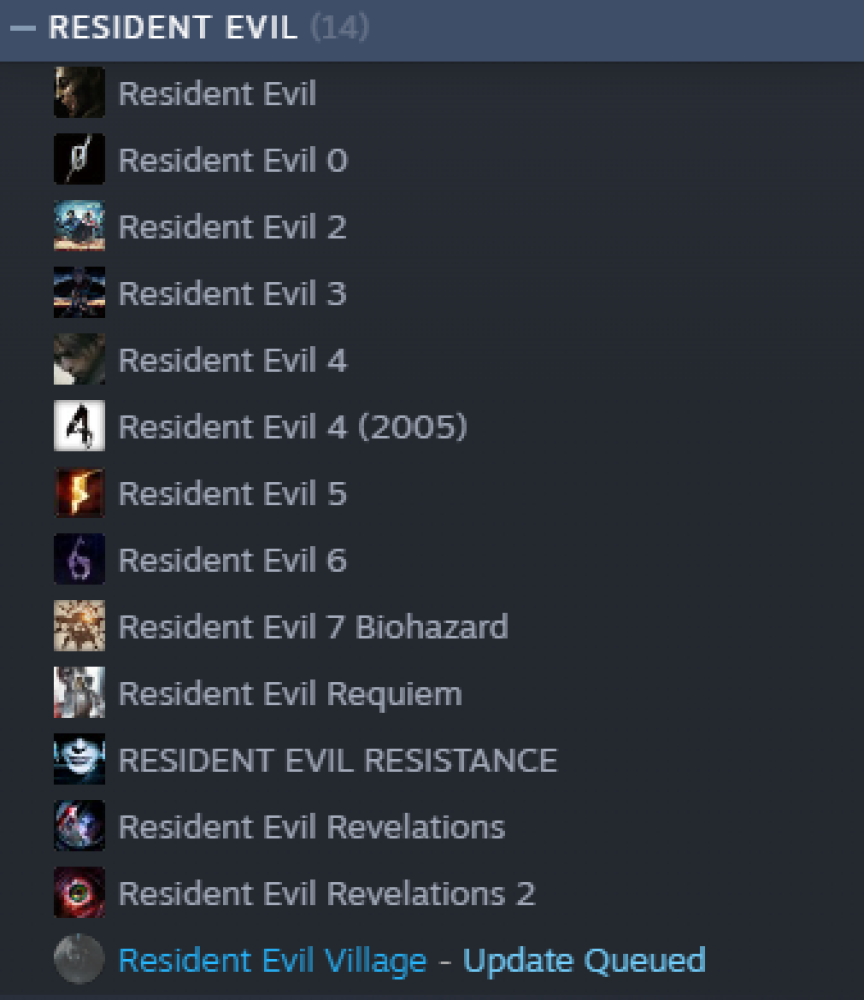This screenshot has height=1000, width=864.
Task: Open RESIDENT EVIL RESISTANCE game entry
Action: [x=432, y=760]
